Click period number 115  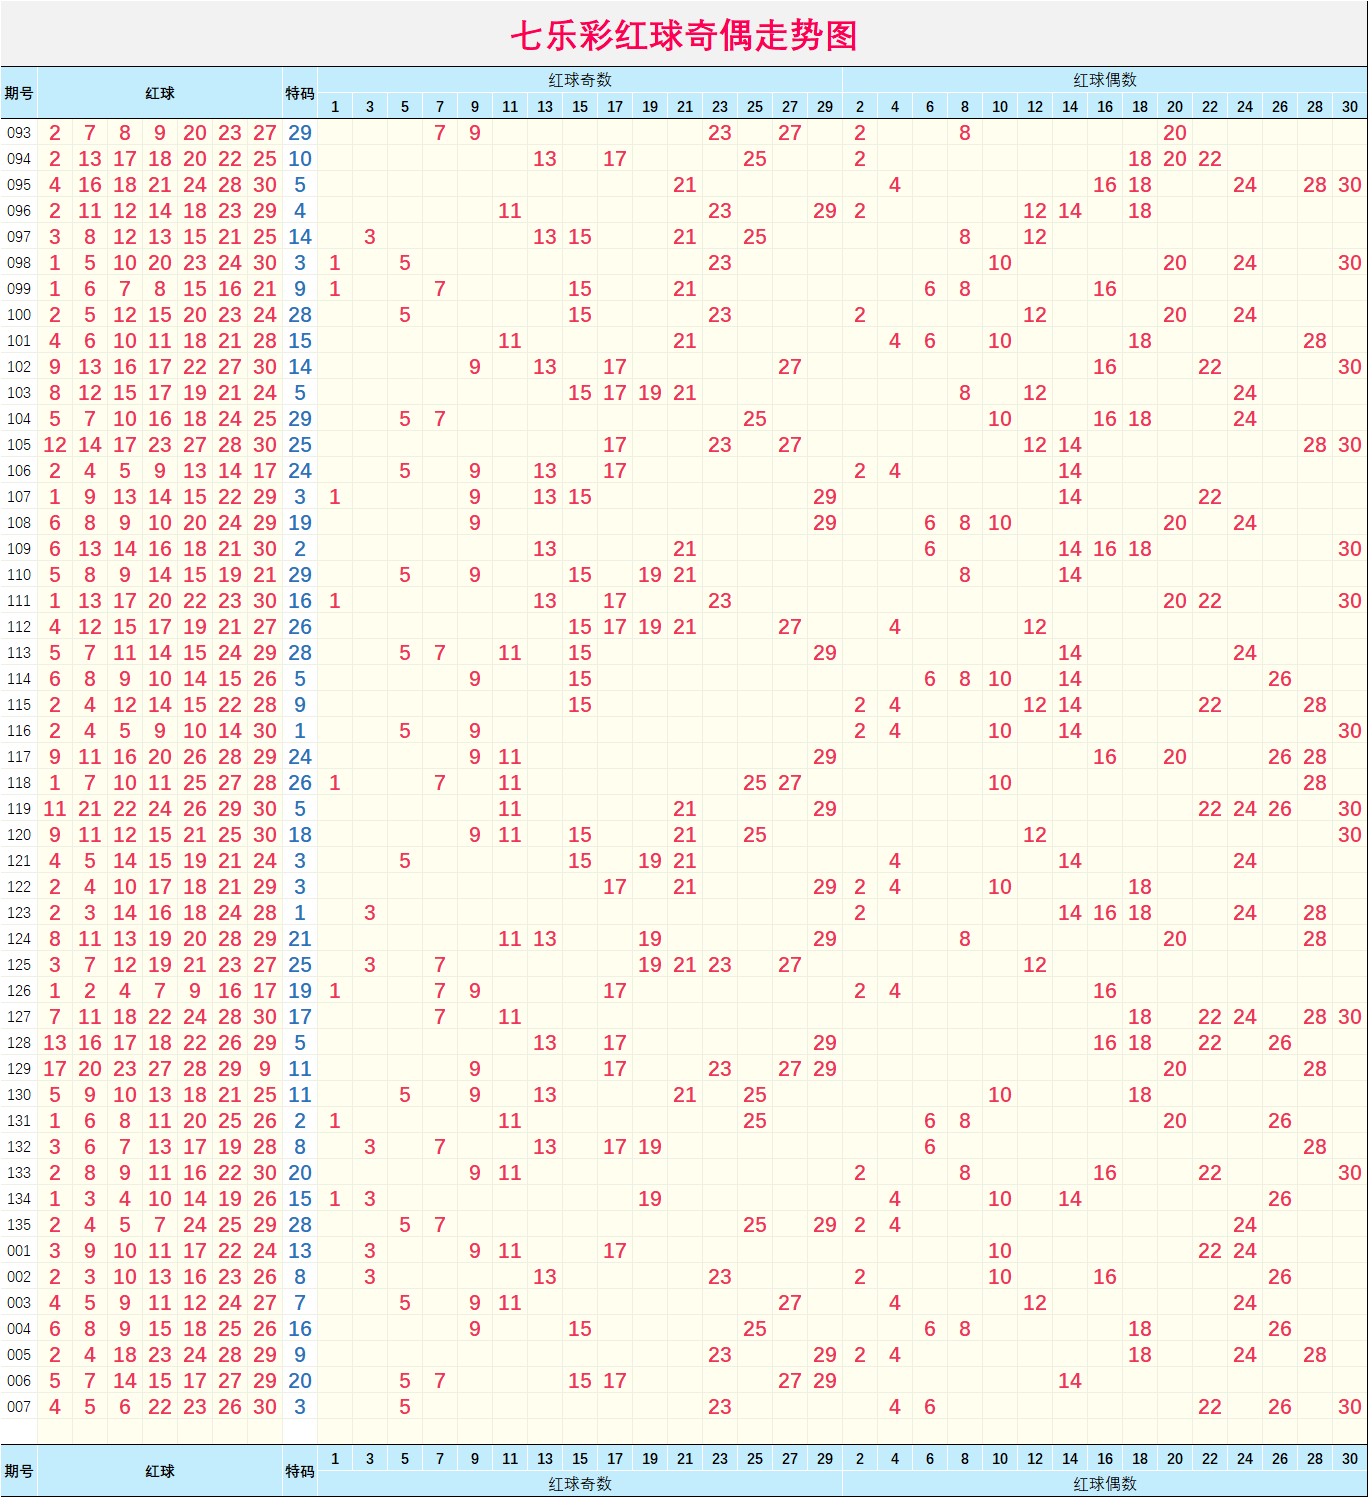pos(19,705)
